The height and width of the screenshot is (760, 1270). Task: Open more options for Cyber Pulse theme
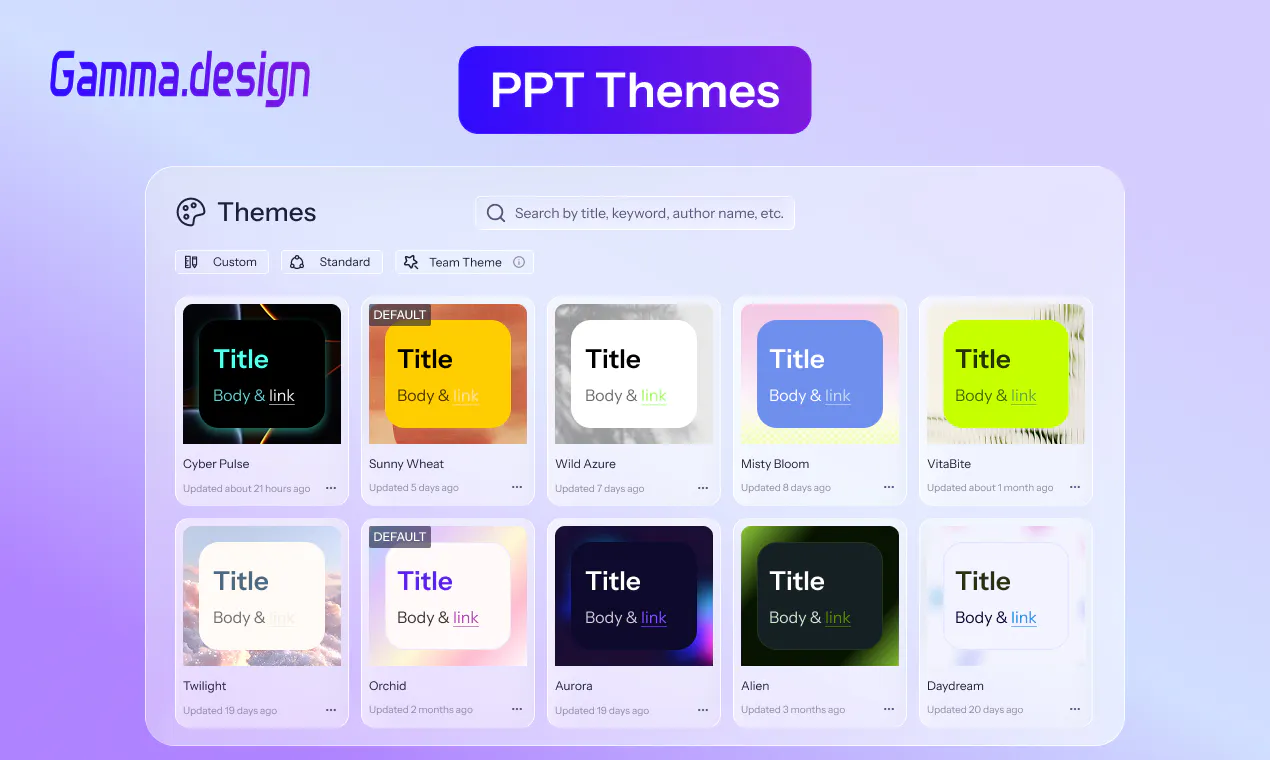click(x=331, y=488)
